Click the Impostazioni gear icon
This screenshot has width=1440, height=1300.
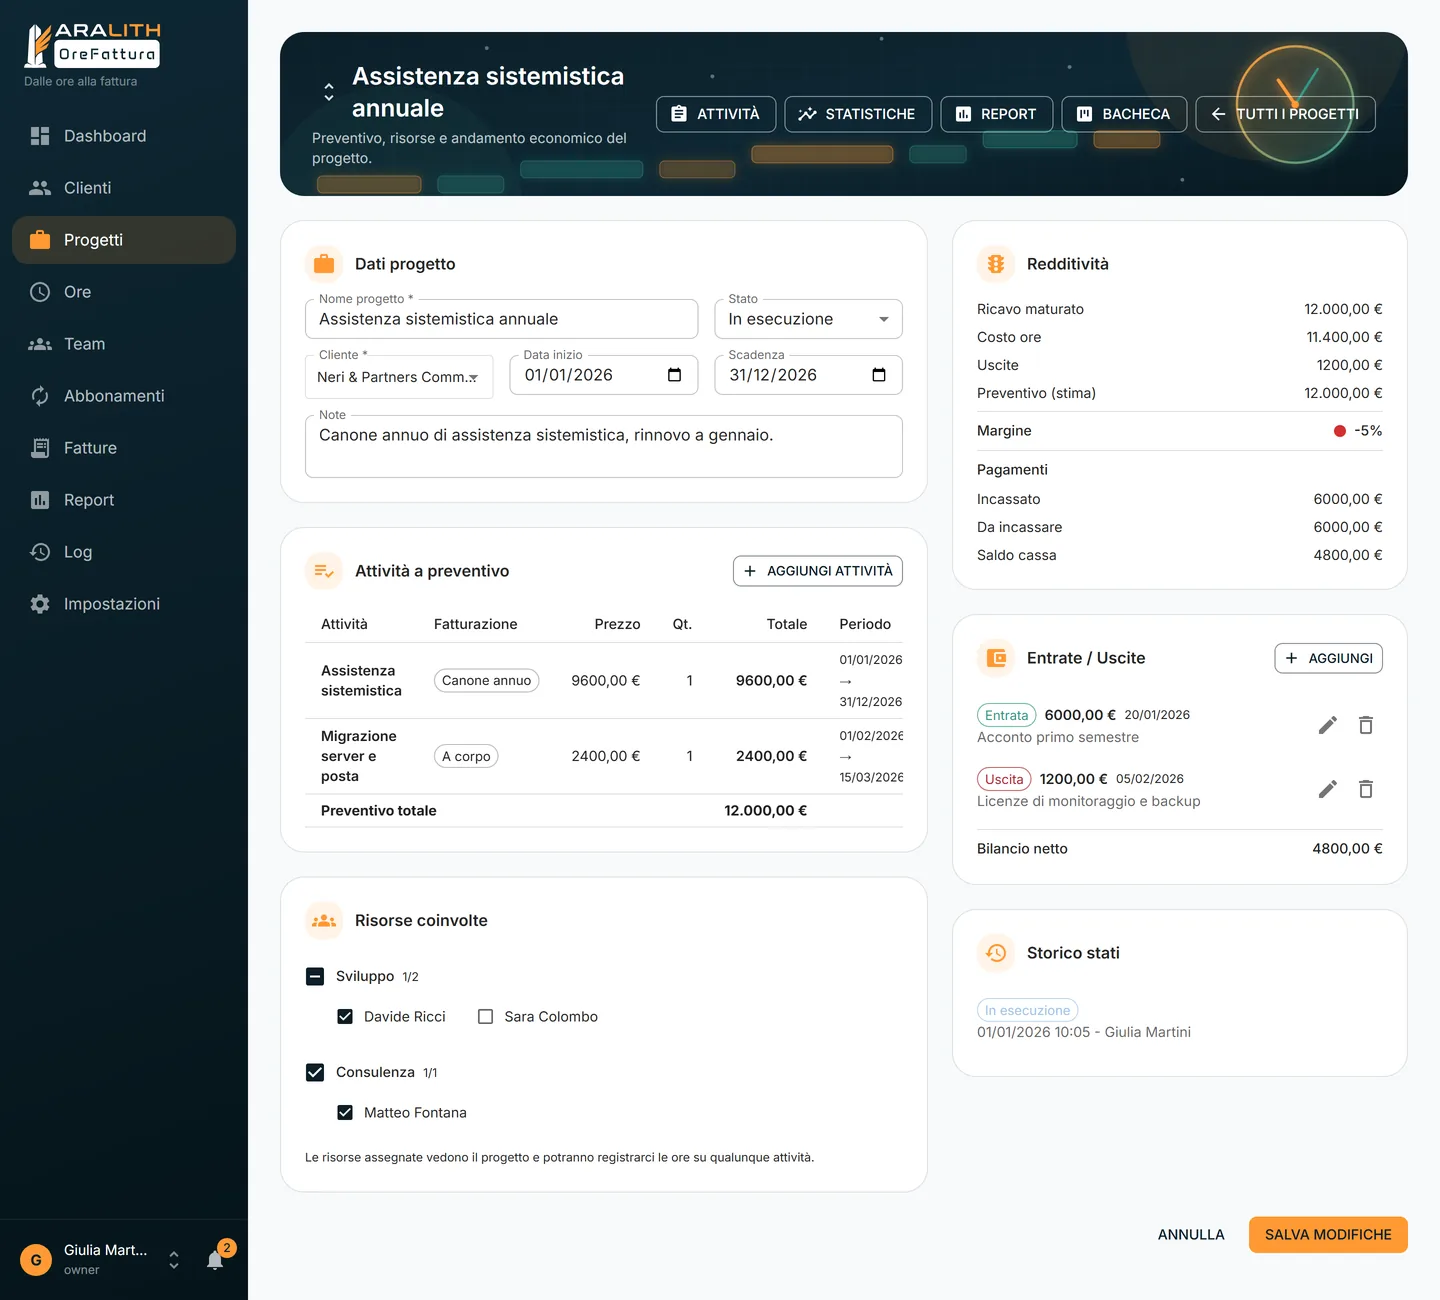(x=40, y=604)
